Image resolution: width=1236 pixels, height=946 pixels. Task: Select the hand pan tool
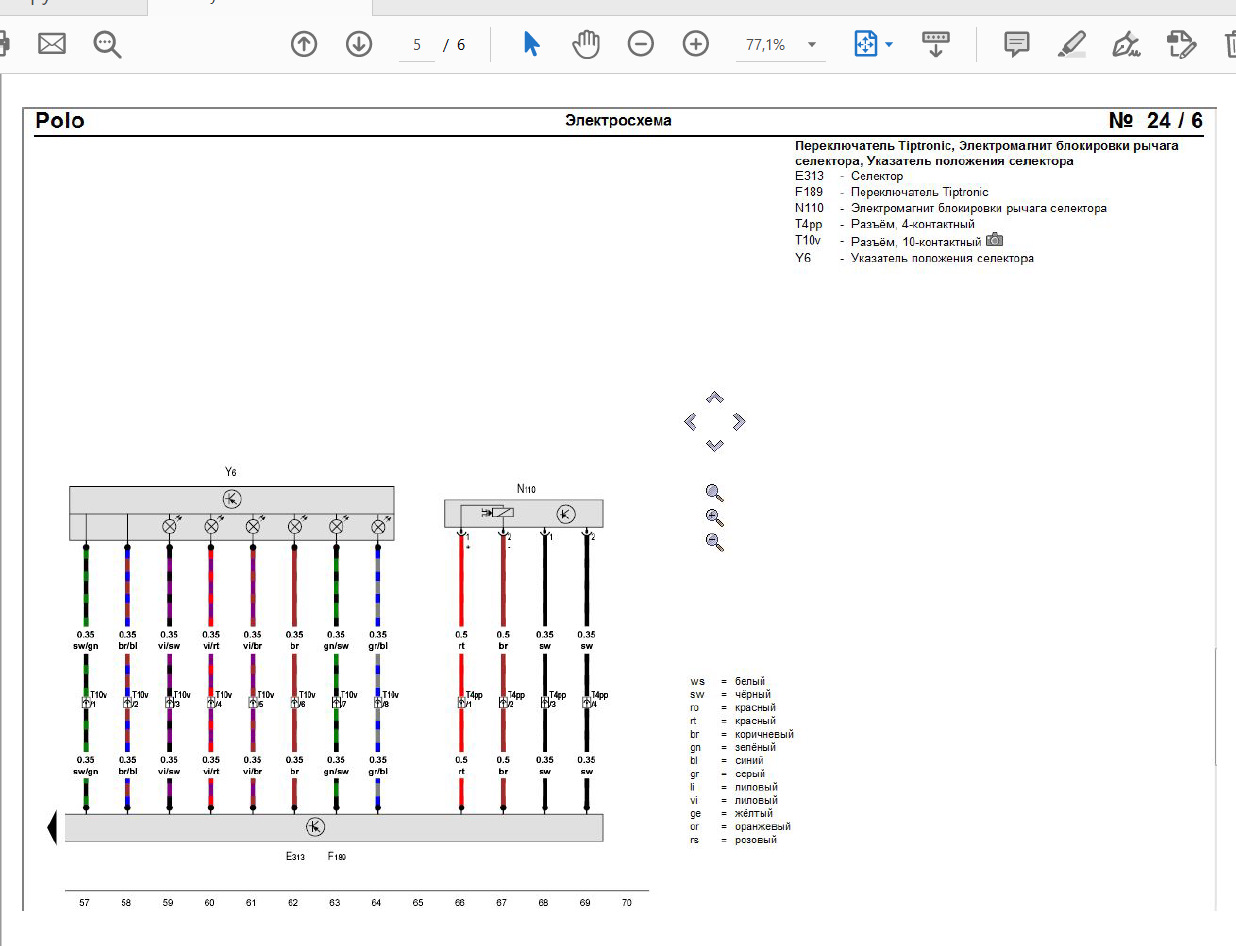tap(585, 44)
